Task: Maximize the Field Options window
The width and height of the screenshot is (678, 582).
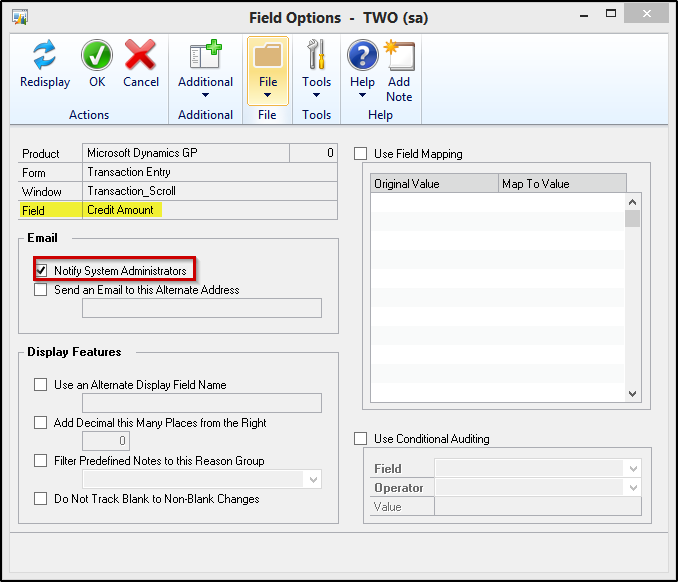Action: tap(611, 14)
